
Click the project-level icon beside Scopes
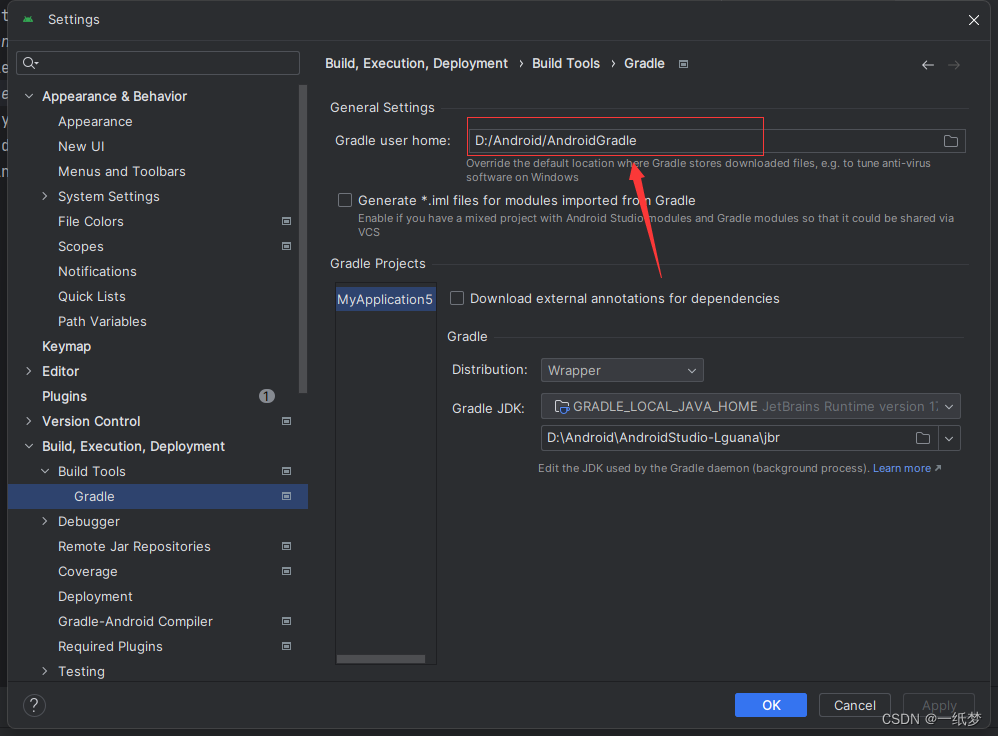coord(286,246)
